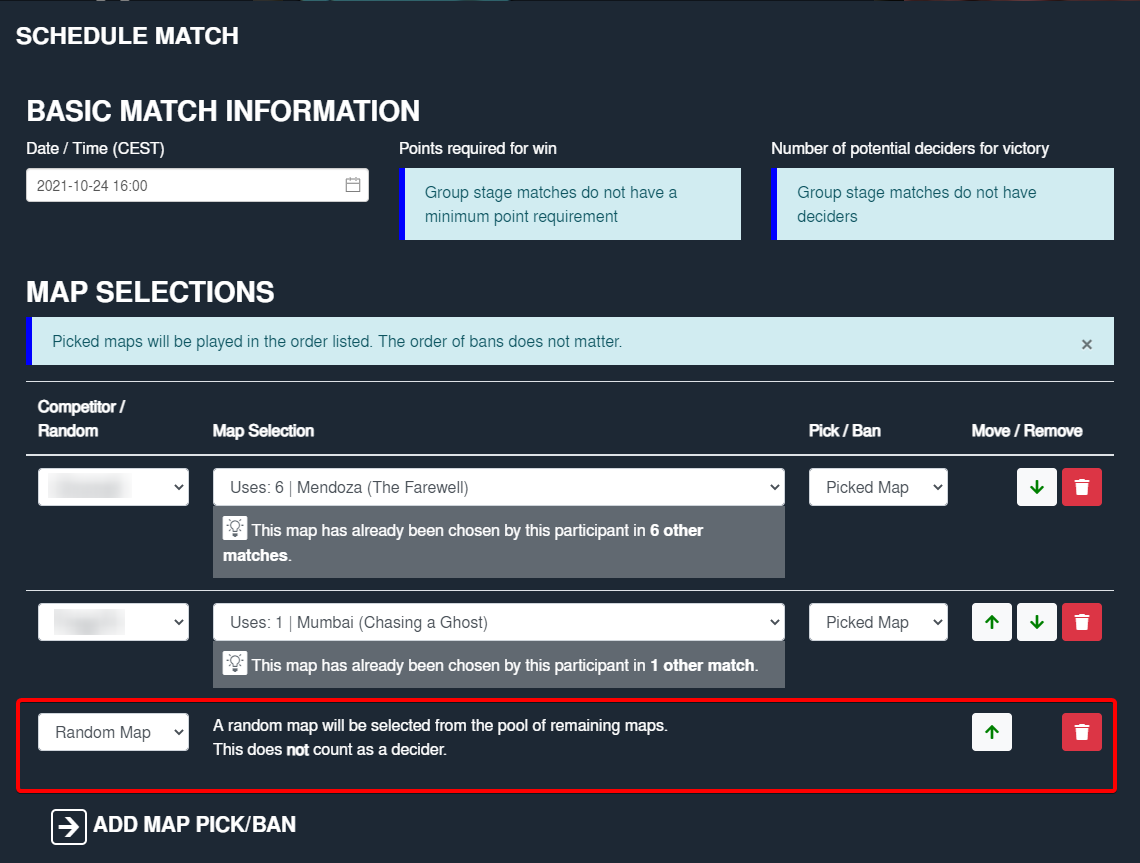Screen dimensions: 1140x863
Task: Open the Random Map selector dropdown
Action: pos(113,731)
